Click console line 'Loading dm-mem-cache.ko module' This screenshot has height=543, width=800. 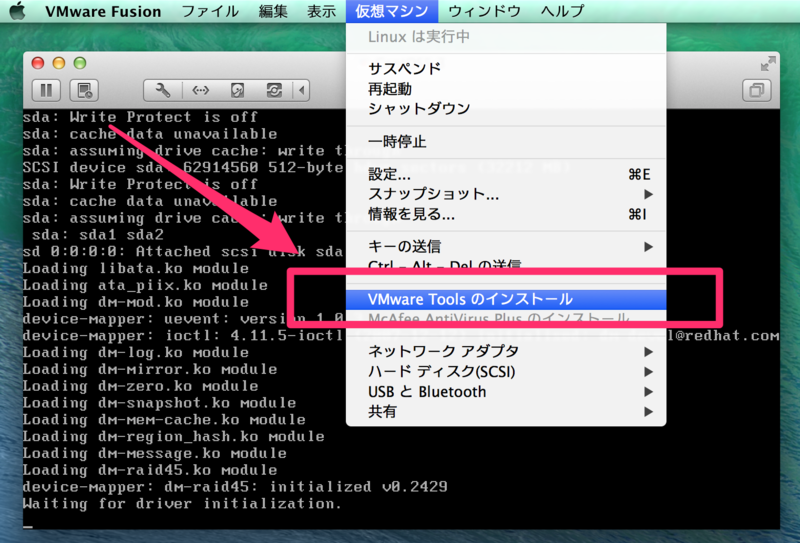164,420
